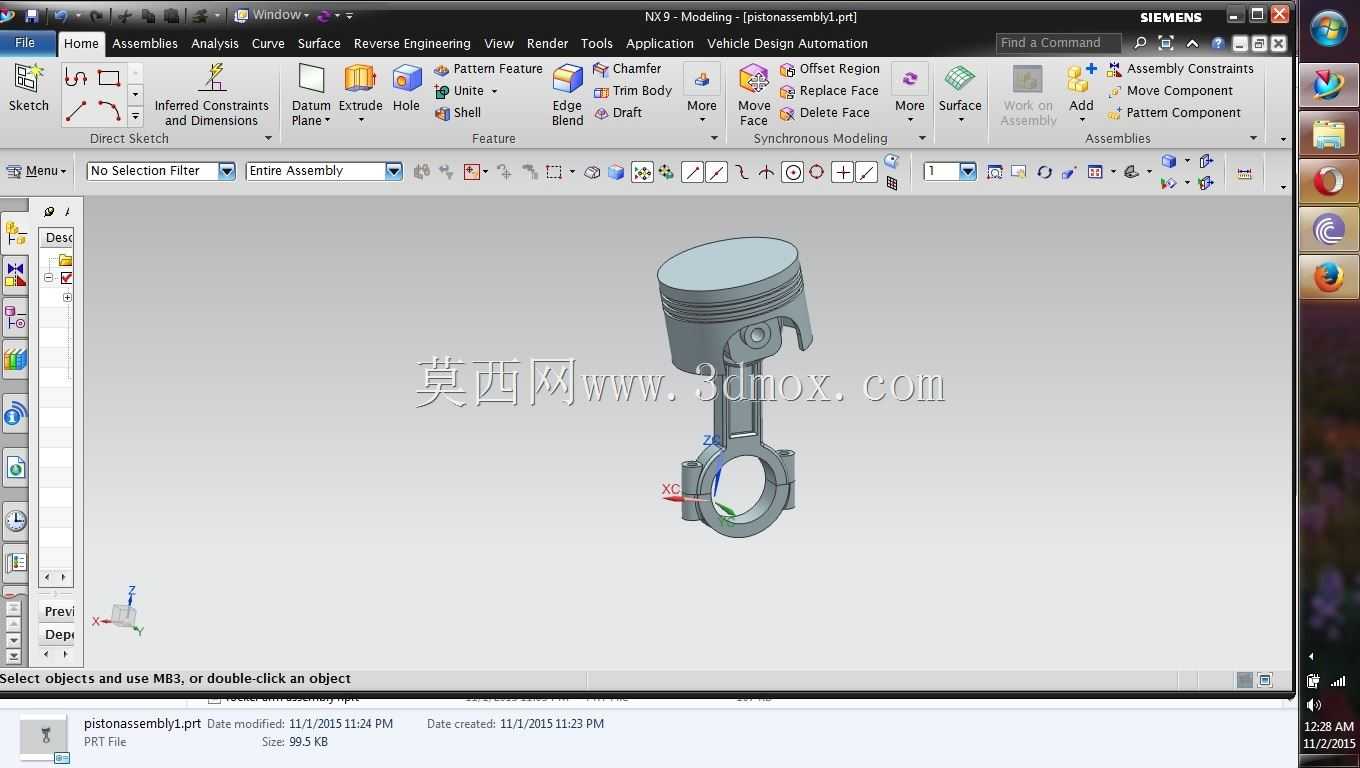Click the Description column header in navigator

coord(56,238)
